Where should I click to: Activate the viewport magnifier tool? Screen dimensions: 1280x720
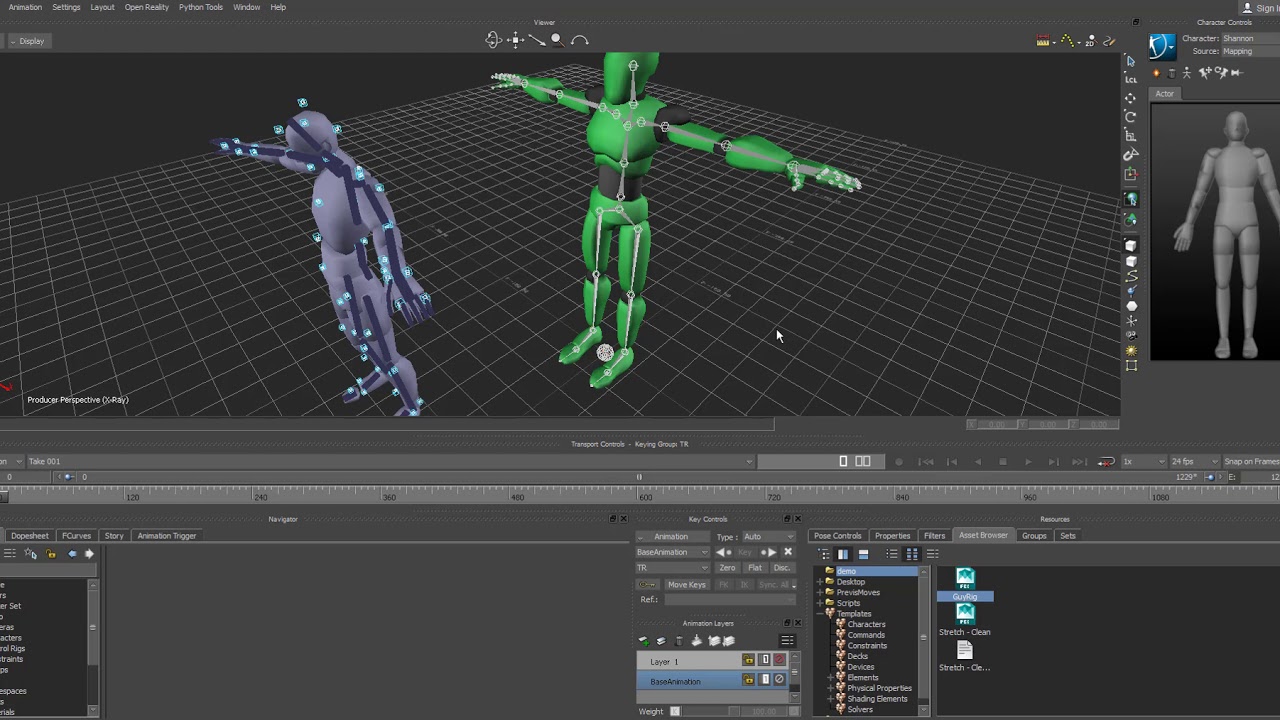(x=556, y=39)
